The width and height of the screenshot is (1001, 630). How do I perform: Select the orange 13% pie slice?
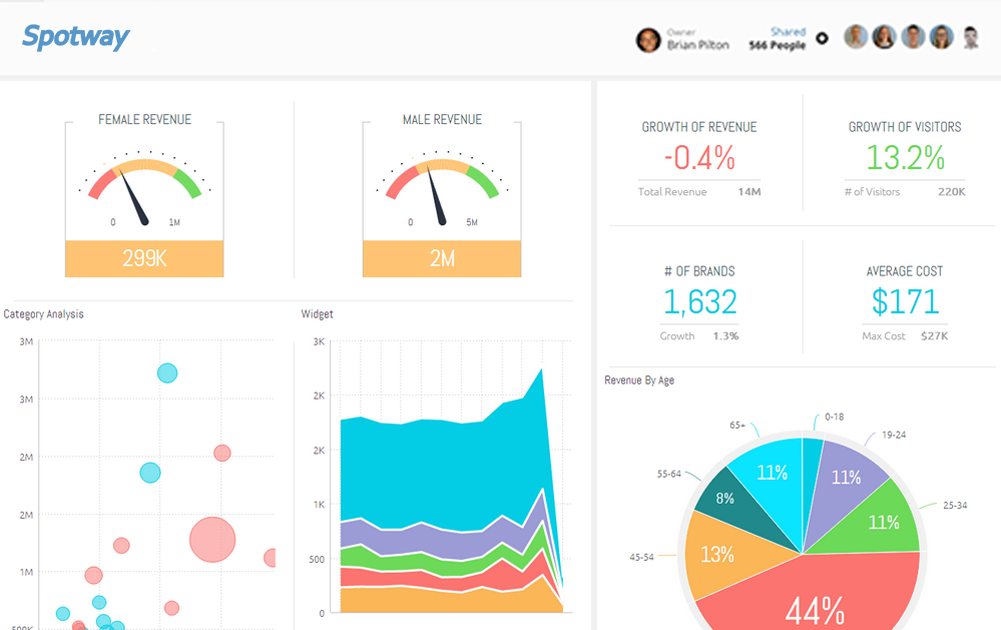[725, 554]
